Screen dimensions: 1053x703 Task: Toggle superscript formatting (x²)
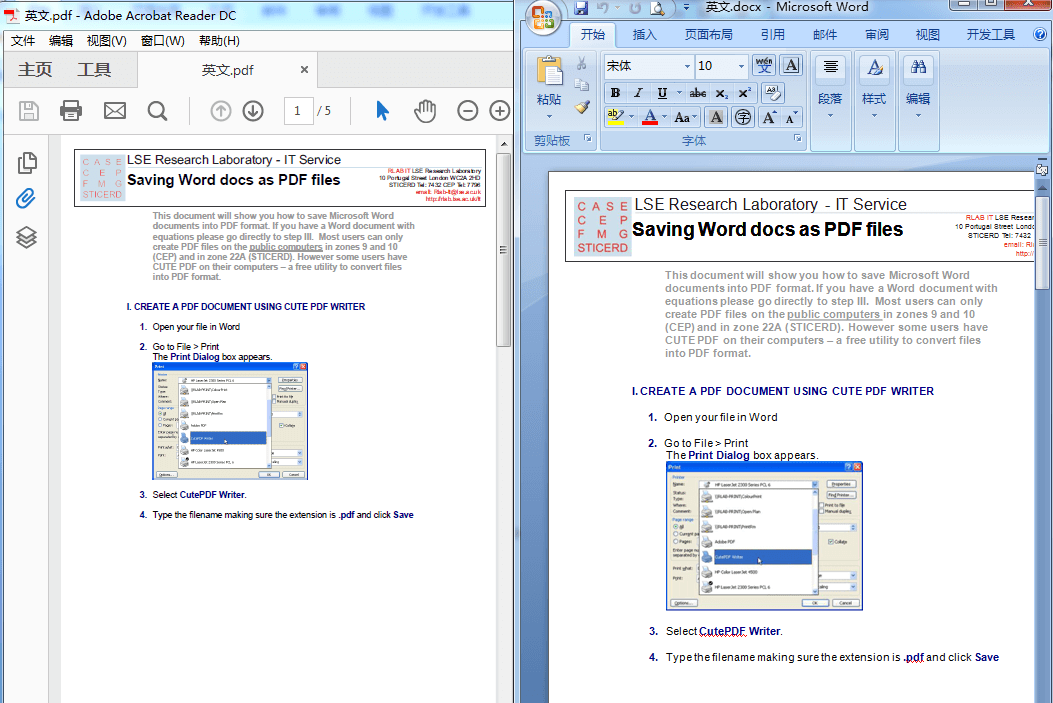click(x=744, y=93)
